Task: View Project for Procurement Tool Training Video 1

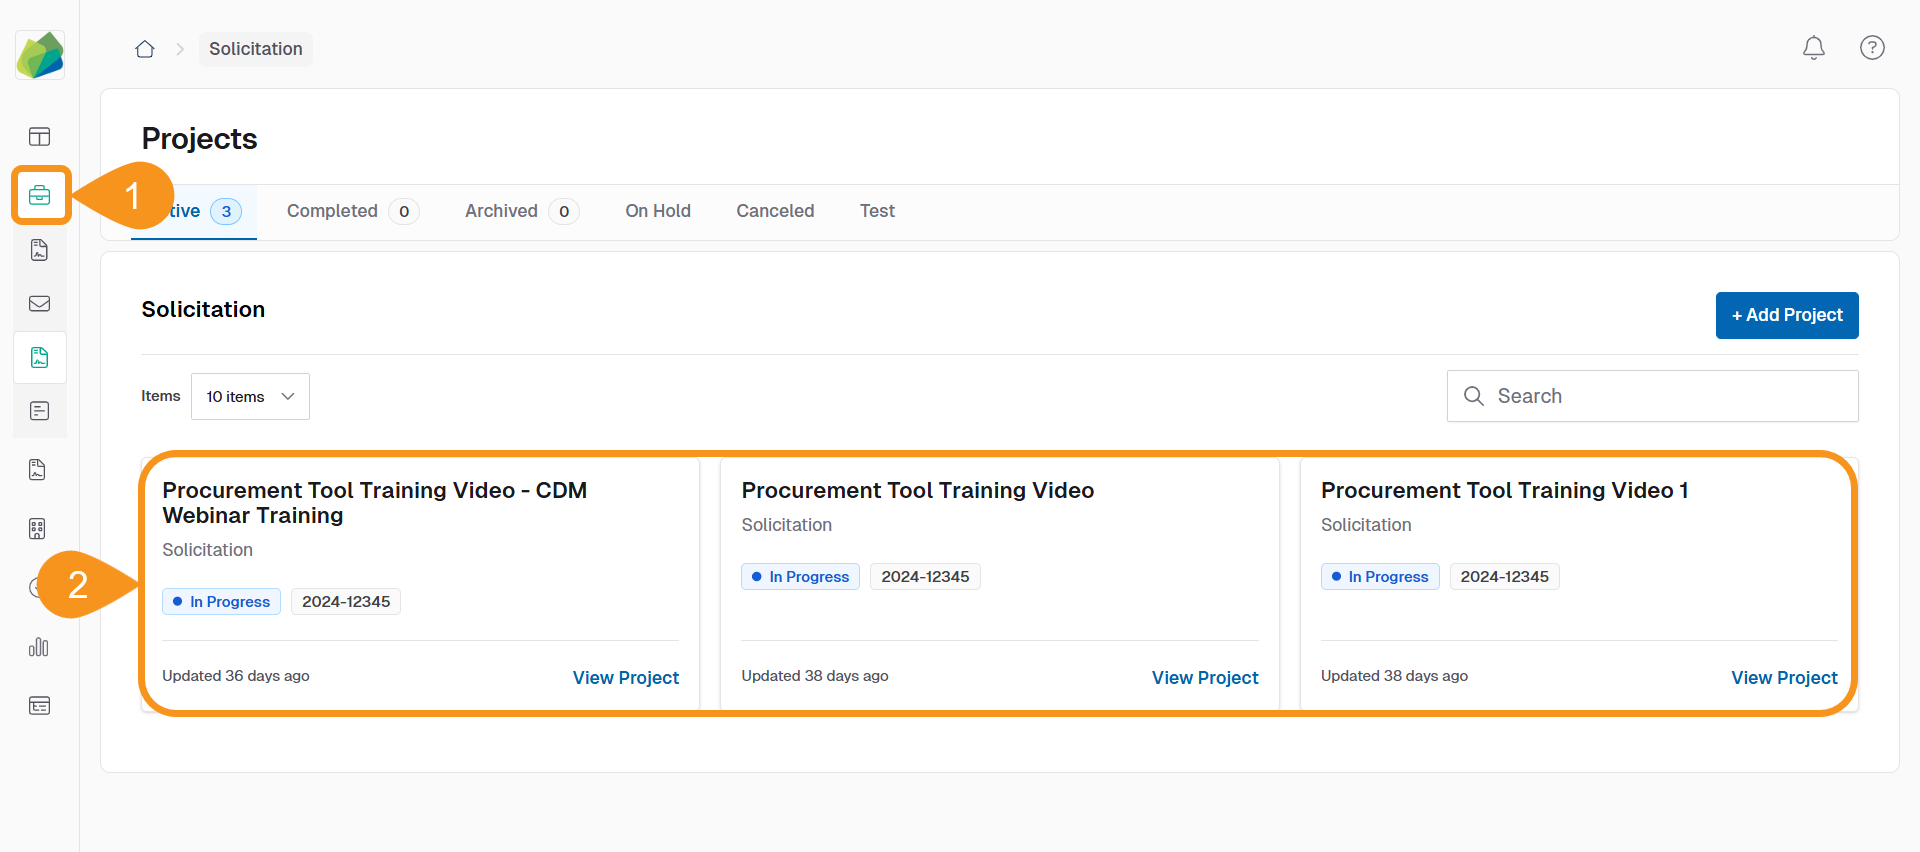Action: pyautogui.click(x=1783, y=678)
